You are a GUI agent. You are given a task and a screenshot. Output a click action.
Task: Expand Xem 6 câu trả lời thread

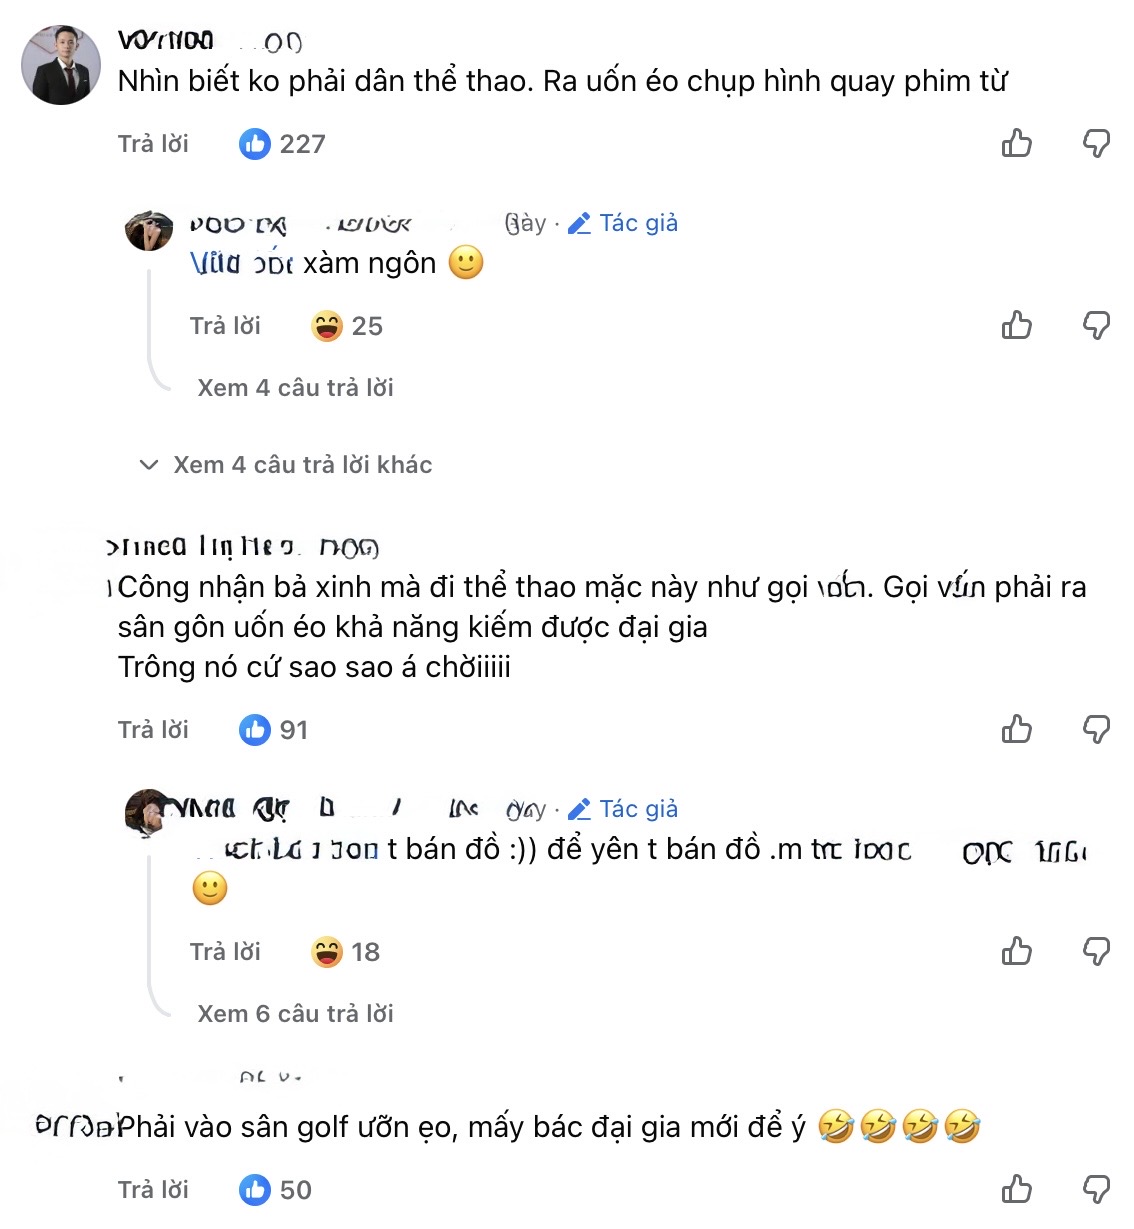tap(295, 1014)
